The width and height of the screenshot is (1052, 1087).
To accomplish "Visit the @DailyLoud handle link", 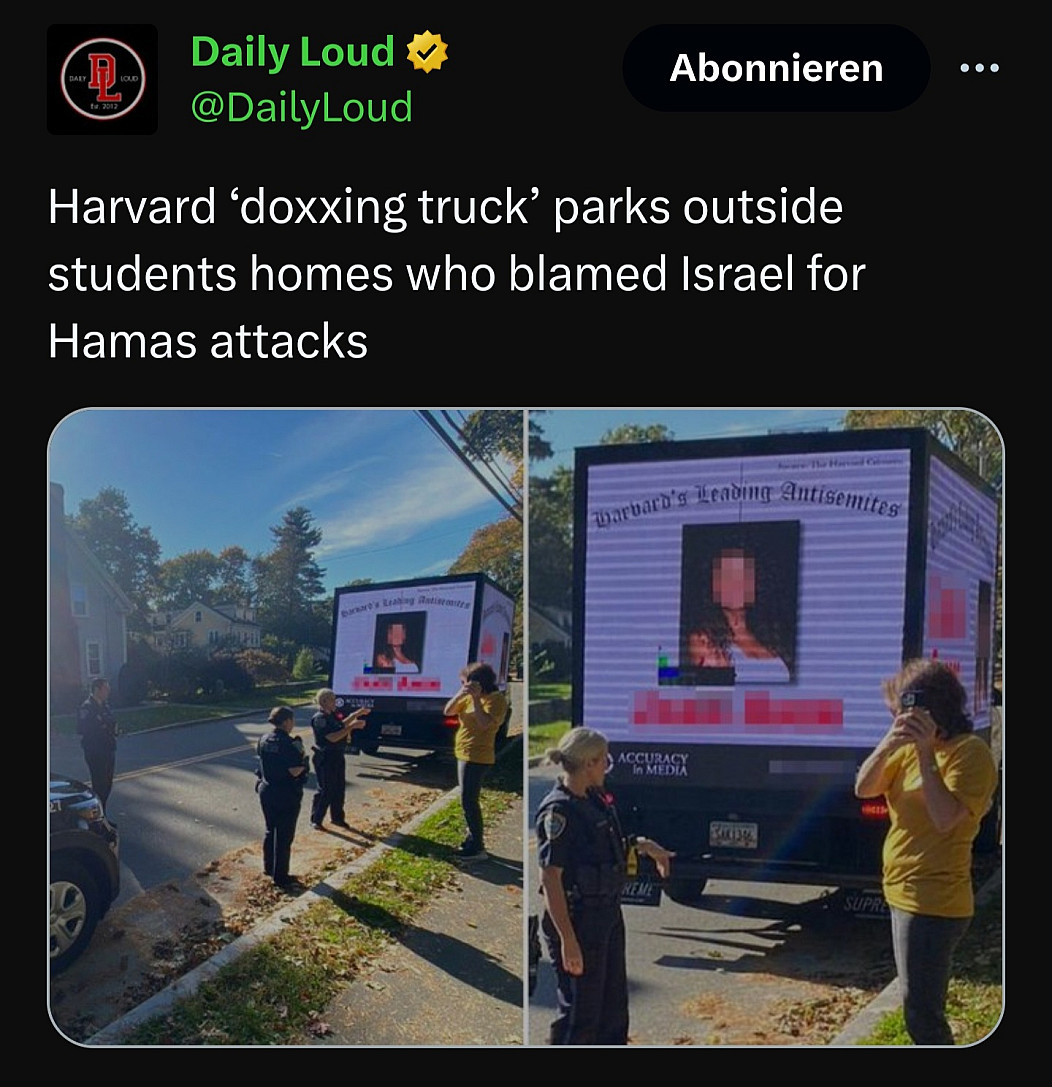I will [301, 107].
